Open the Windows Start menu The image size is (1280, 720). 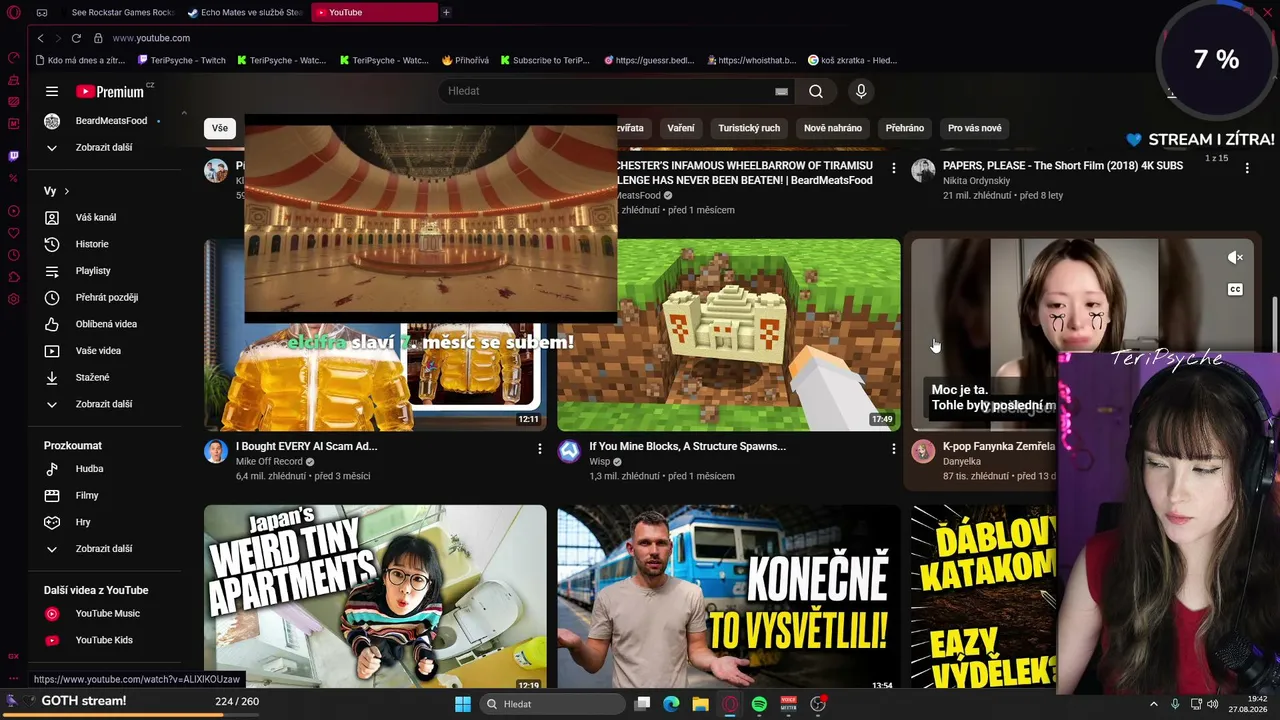tap(463, 704)
